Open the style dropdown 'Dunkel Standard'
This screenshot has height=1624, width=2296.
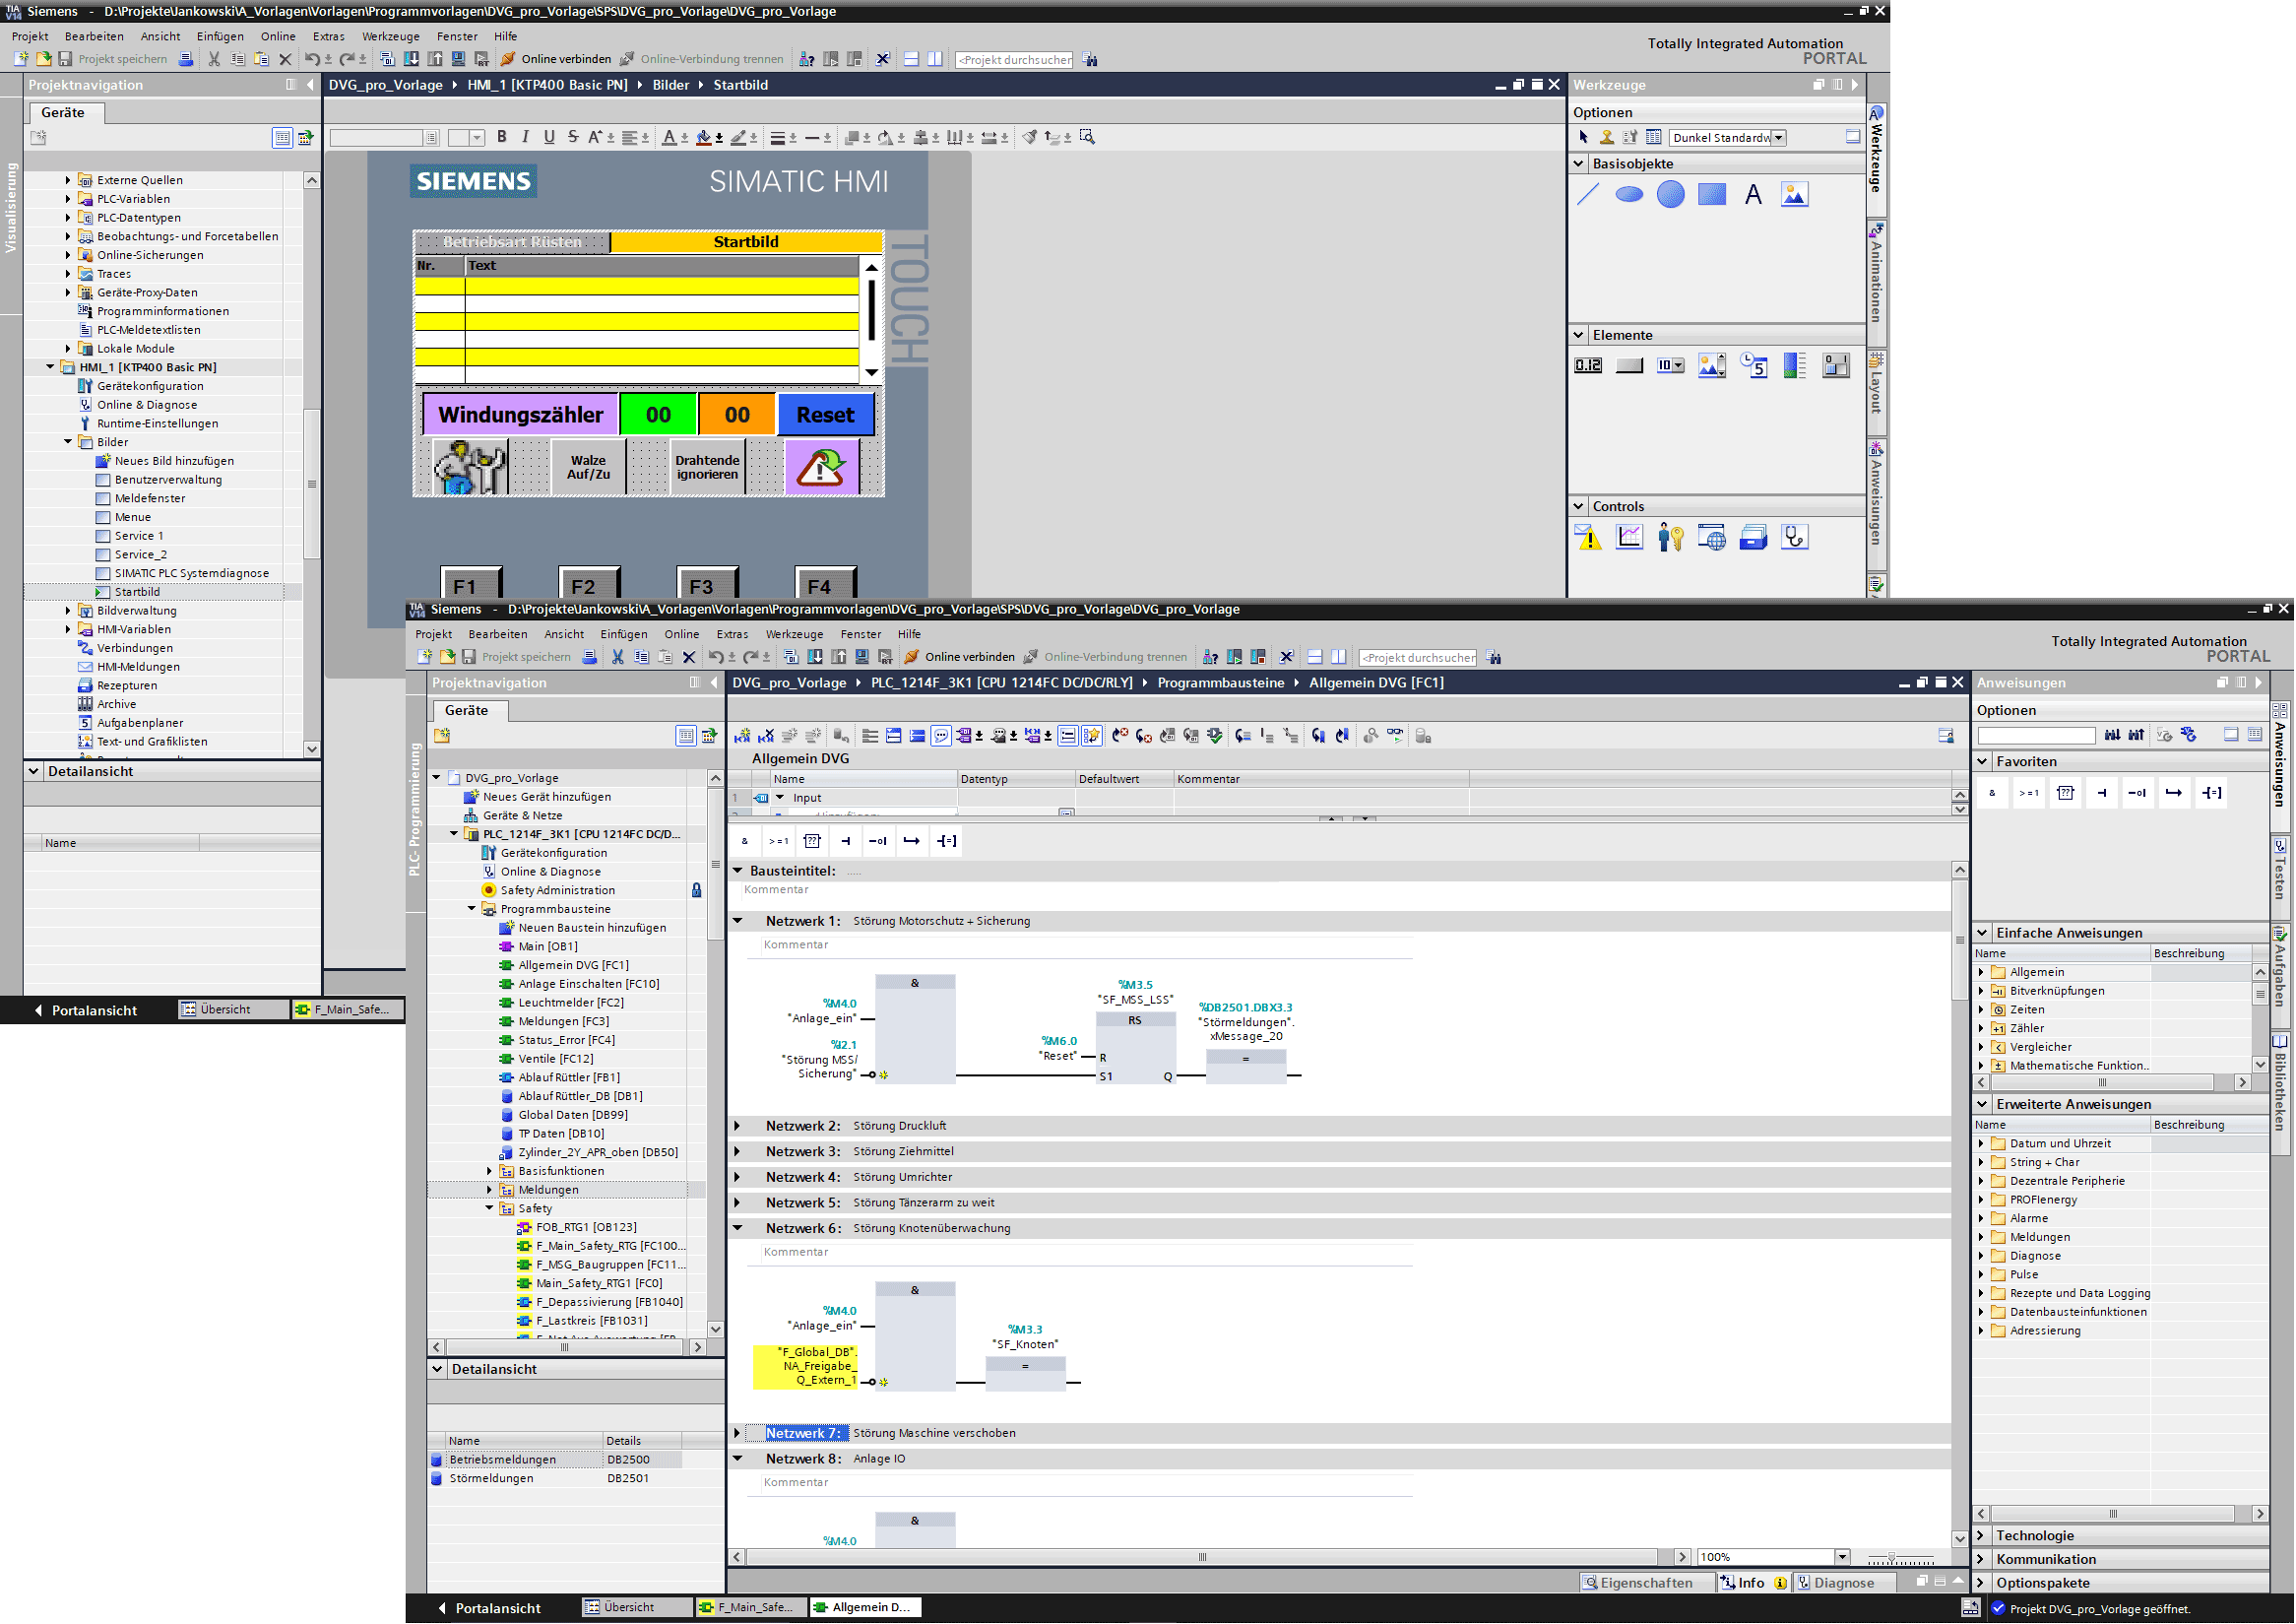(x=1779, y=138)
